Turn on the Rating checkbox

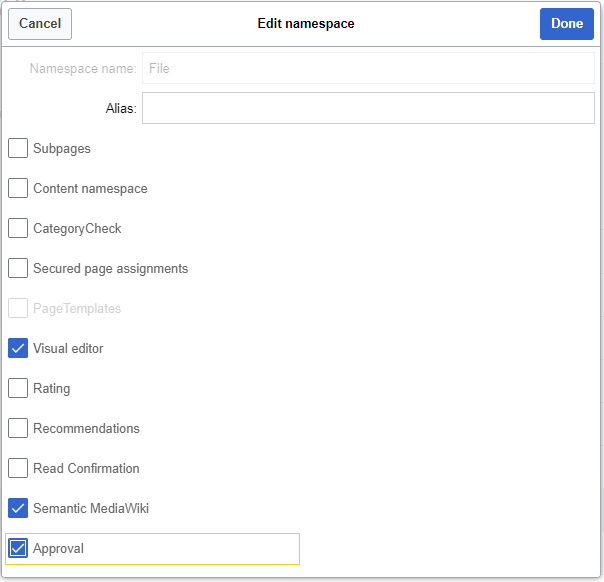tap(18, 388)
